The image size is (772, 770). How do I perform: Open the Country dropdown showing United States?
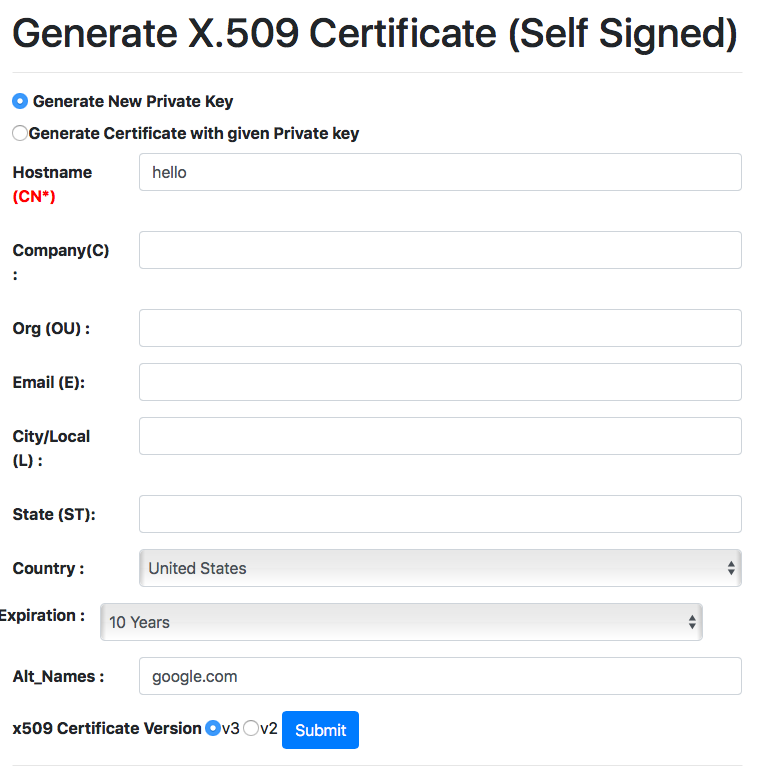tap(440, 568)
